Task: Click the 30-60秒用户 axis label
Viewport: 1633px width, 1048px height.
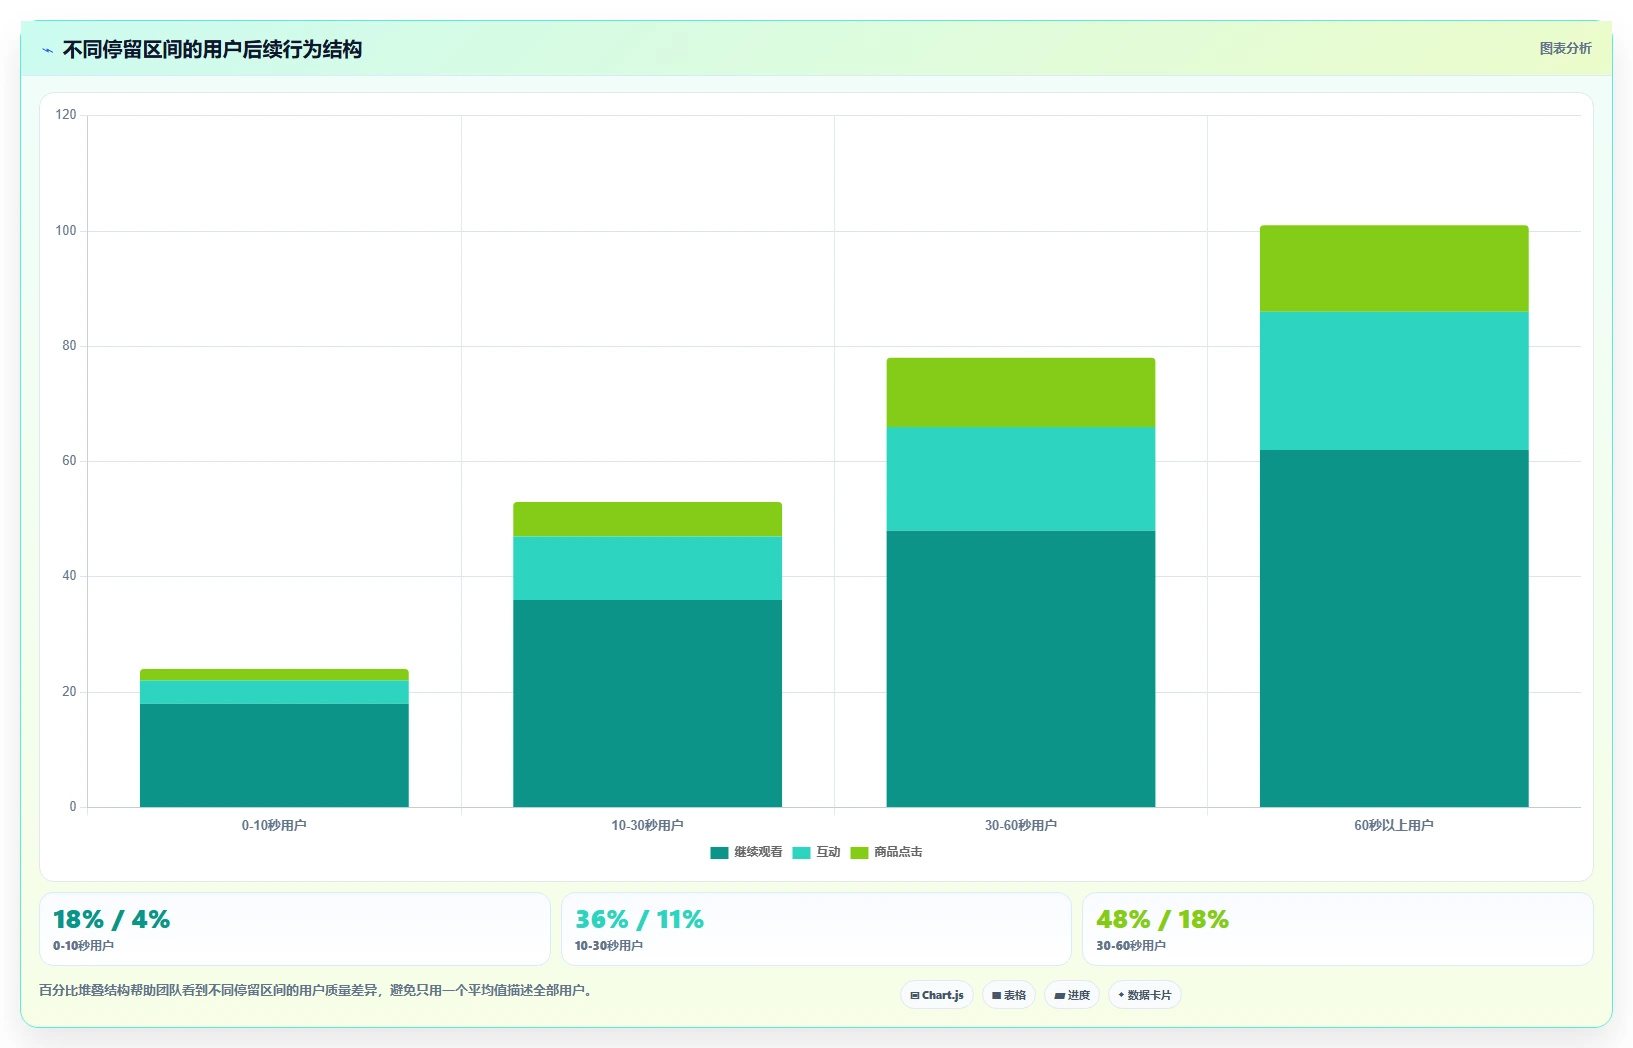Action: [1021, 825]
